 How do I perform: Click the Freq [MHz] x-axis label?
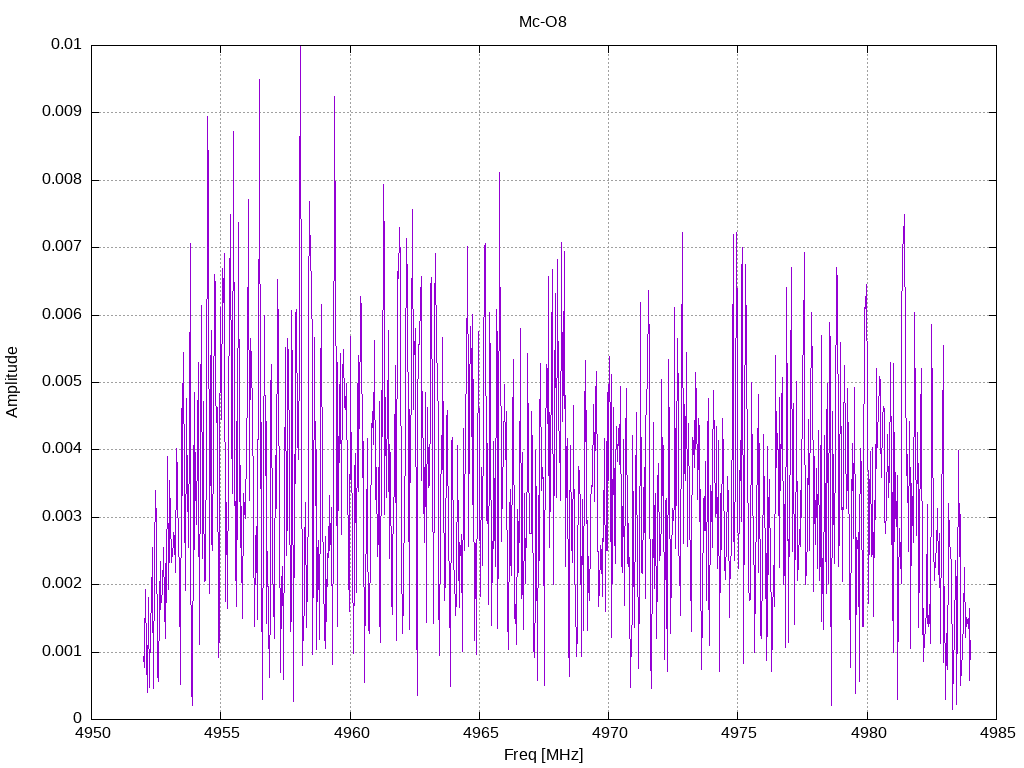click(x=543, y=755)
